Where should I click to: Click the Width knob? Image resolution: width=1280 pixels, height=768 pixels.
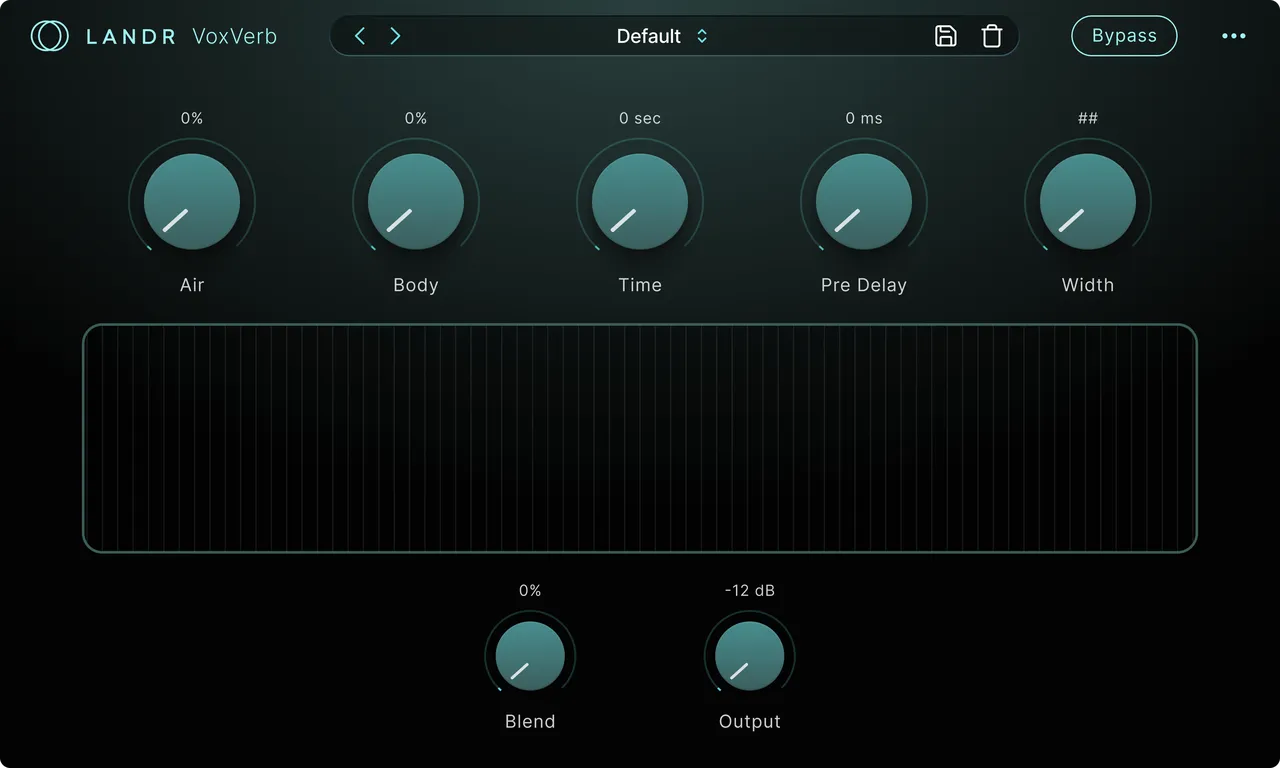tap(1088, 201)
